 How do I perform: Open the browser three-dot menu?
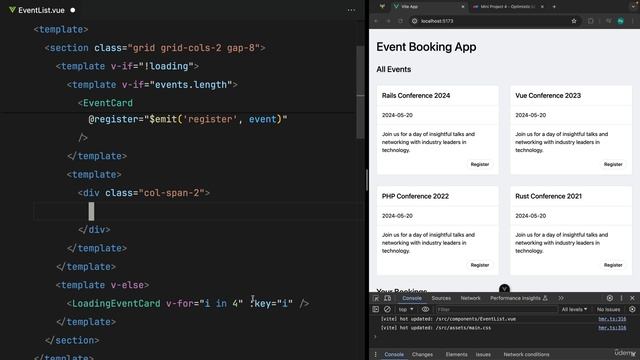coord(633,21)
